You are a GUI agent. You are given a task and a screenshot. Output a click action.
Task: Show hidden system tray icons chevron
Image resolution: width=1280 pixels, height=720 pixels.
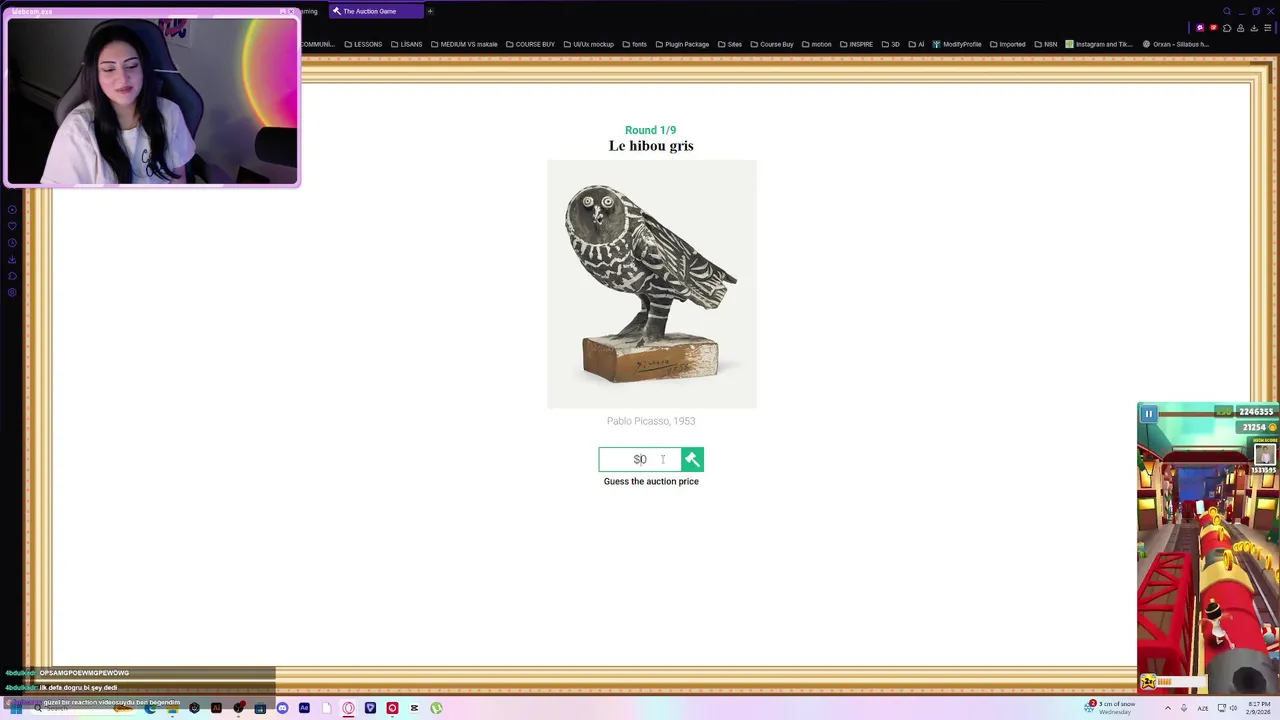(1168, 708)
